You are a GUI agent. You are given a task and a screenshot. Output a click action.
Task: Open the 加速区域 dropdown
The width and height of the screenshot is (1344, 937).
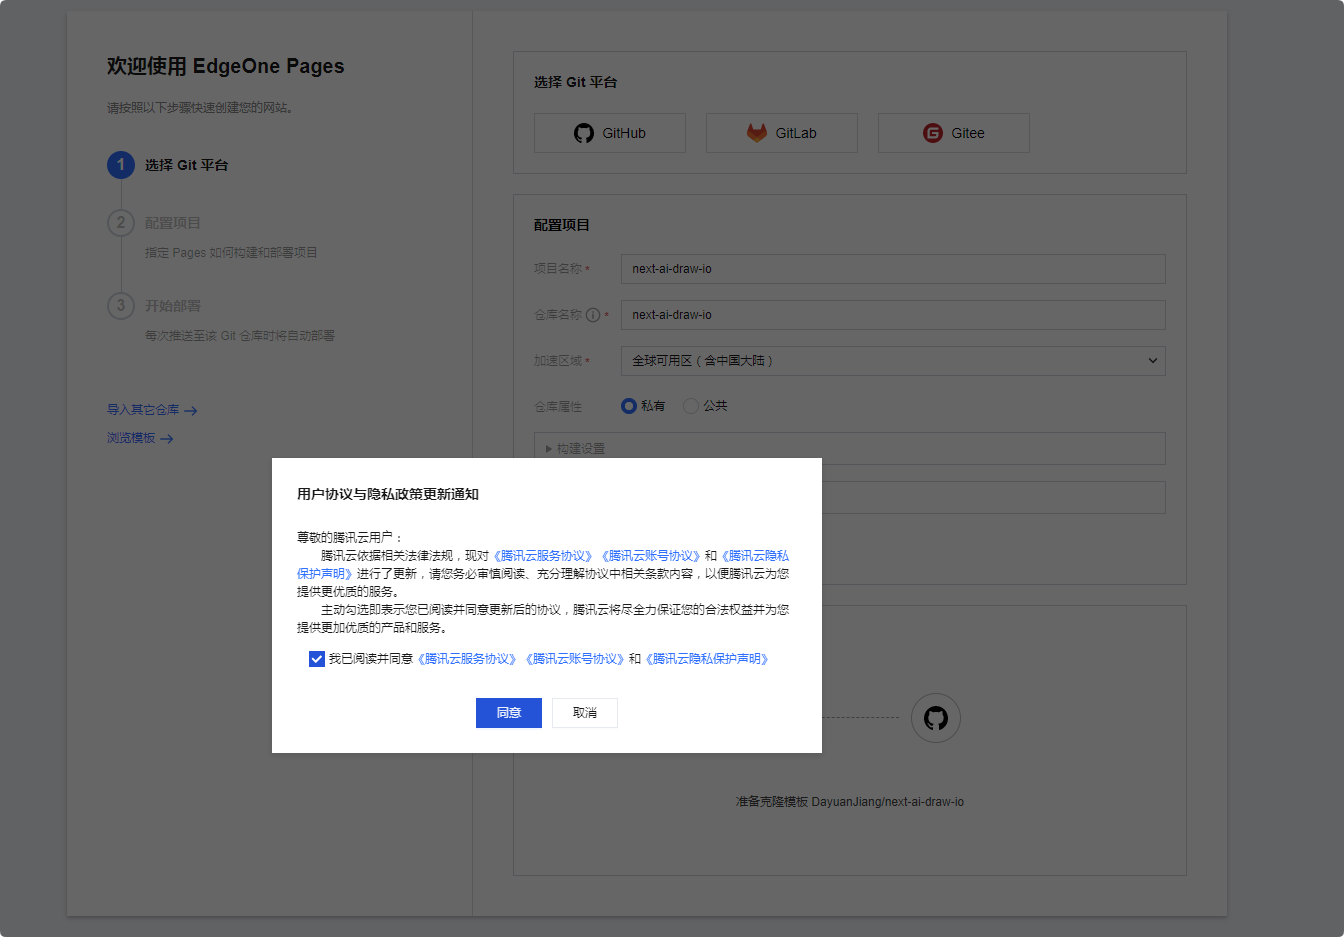[x=893, y=361]
